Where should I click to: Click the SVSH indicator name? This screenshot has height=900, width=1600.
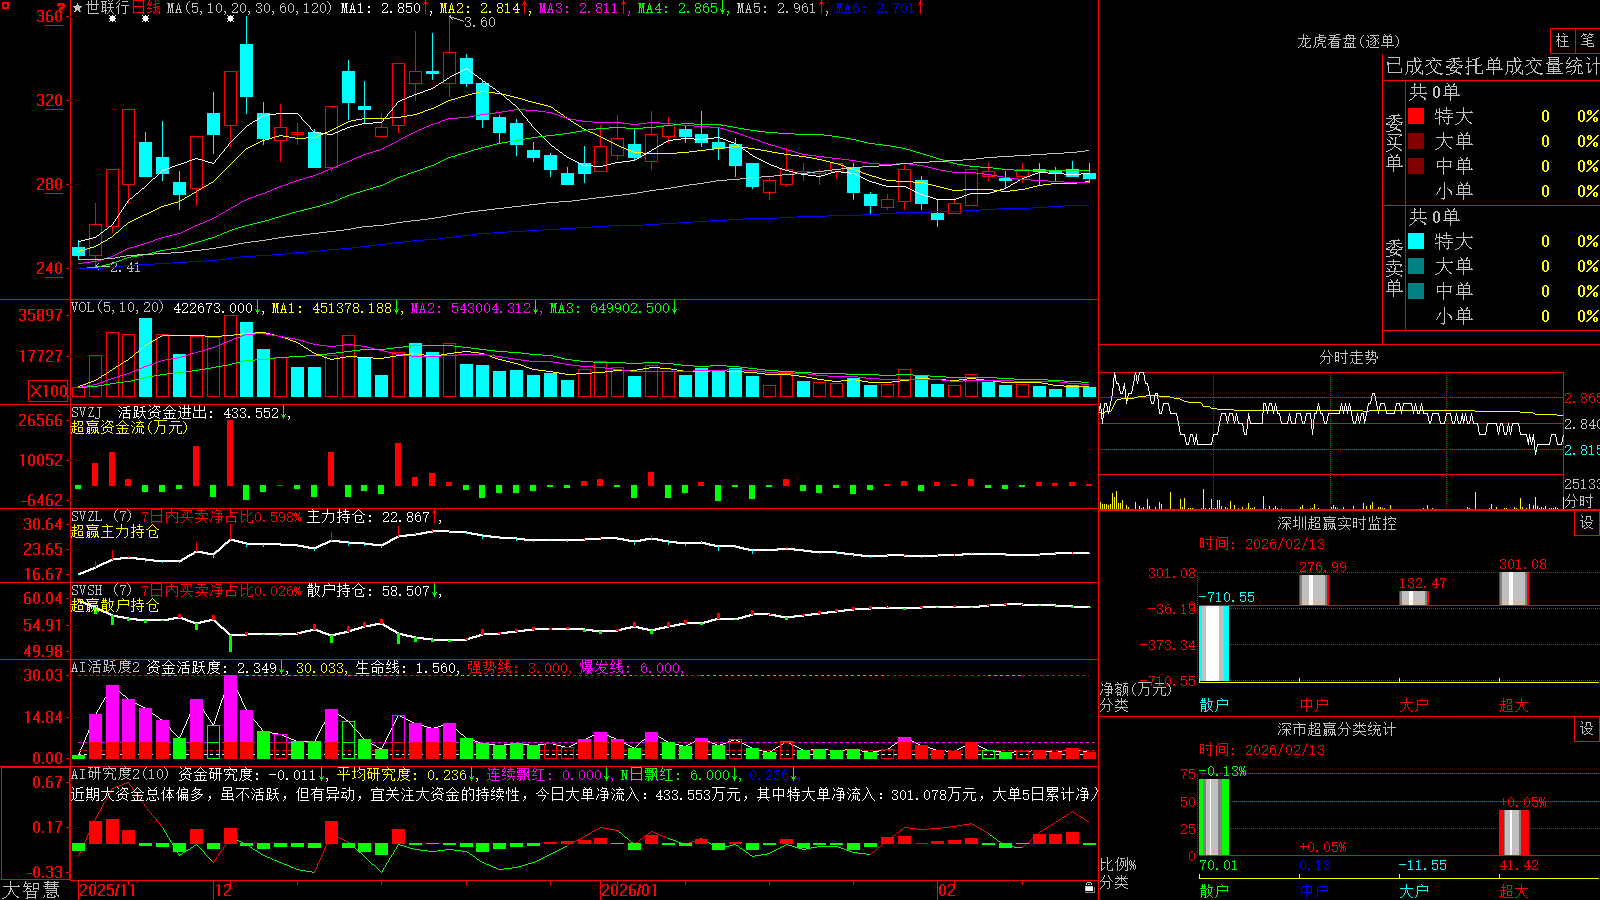point(87,590)
